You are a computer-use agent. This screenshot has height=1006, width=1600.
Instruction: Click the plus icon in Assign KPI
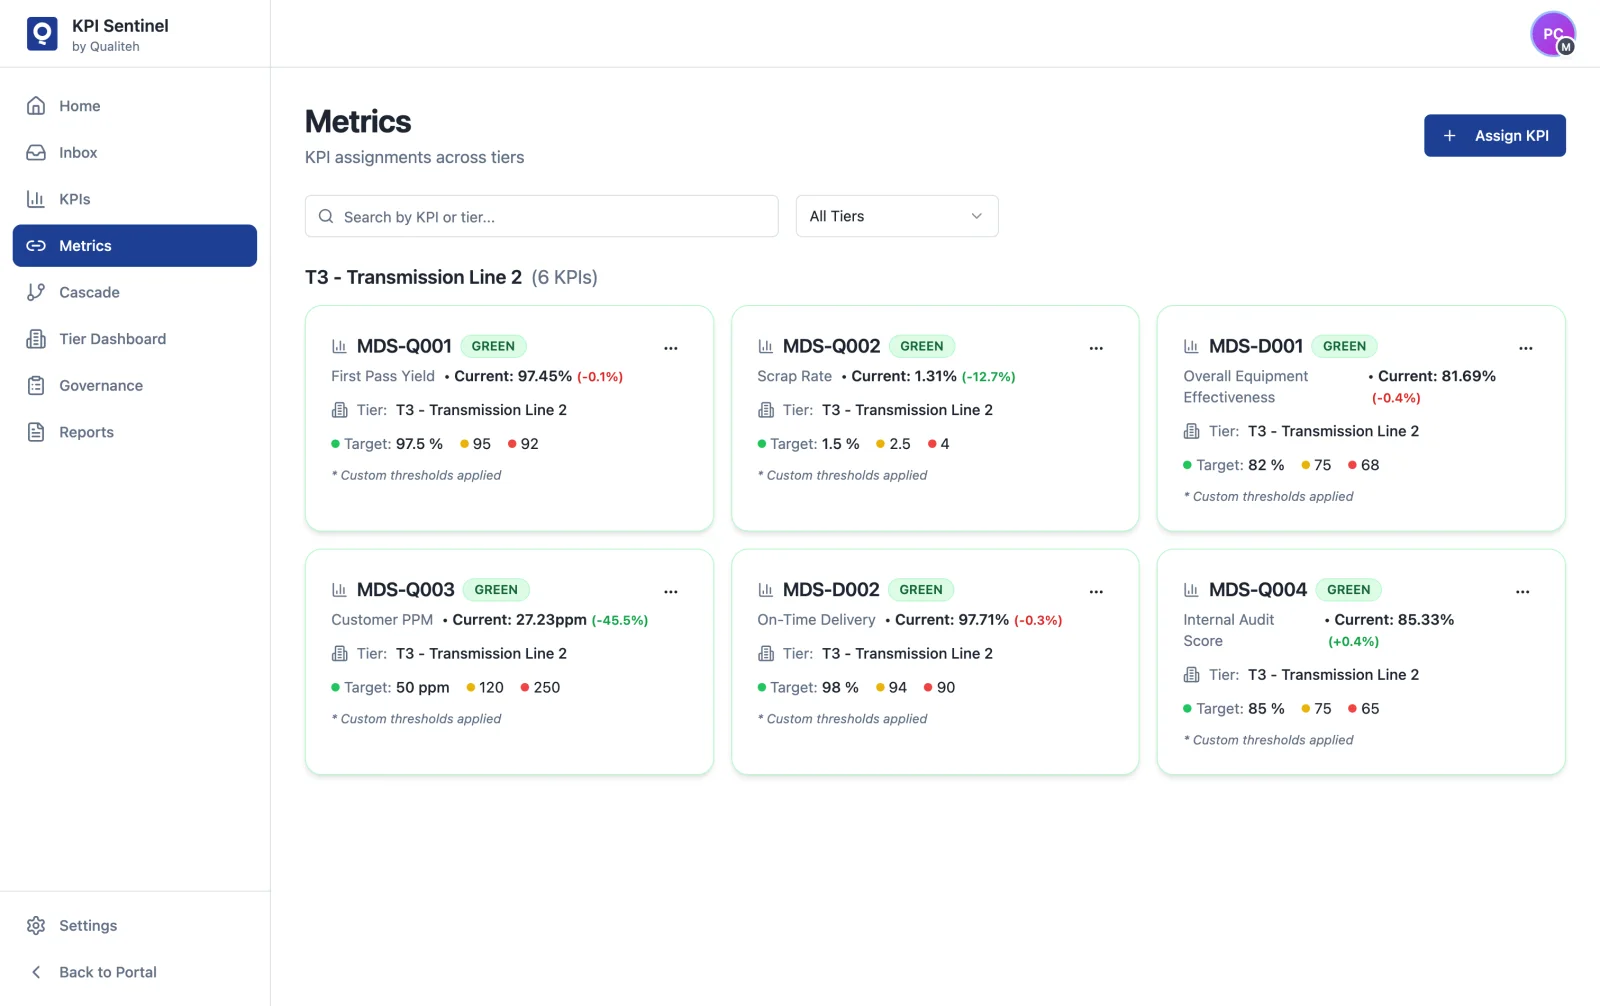pos(1449,136)
